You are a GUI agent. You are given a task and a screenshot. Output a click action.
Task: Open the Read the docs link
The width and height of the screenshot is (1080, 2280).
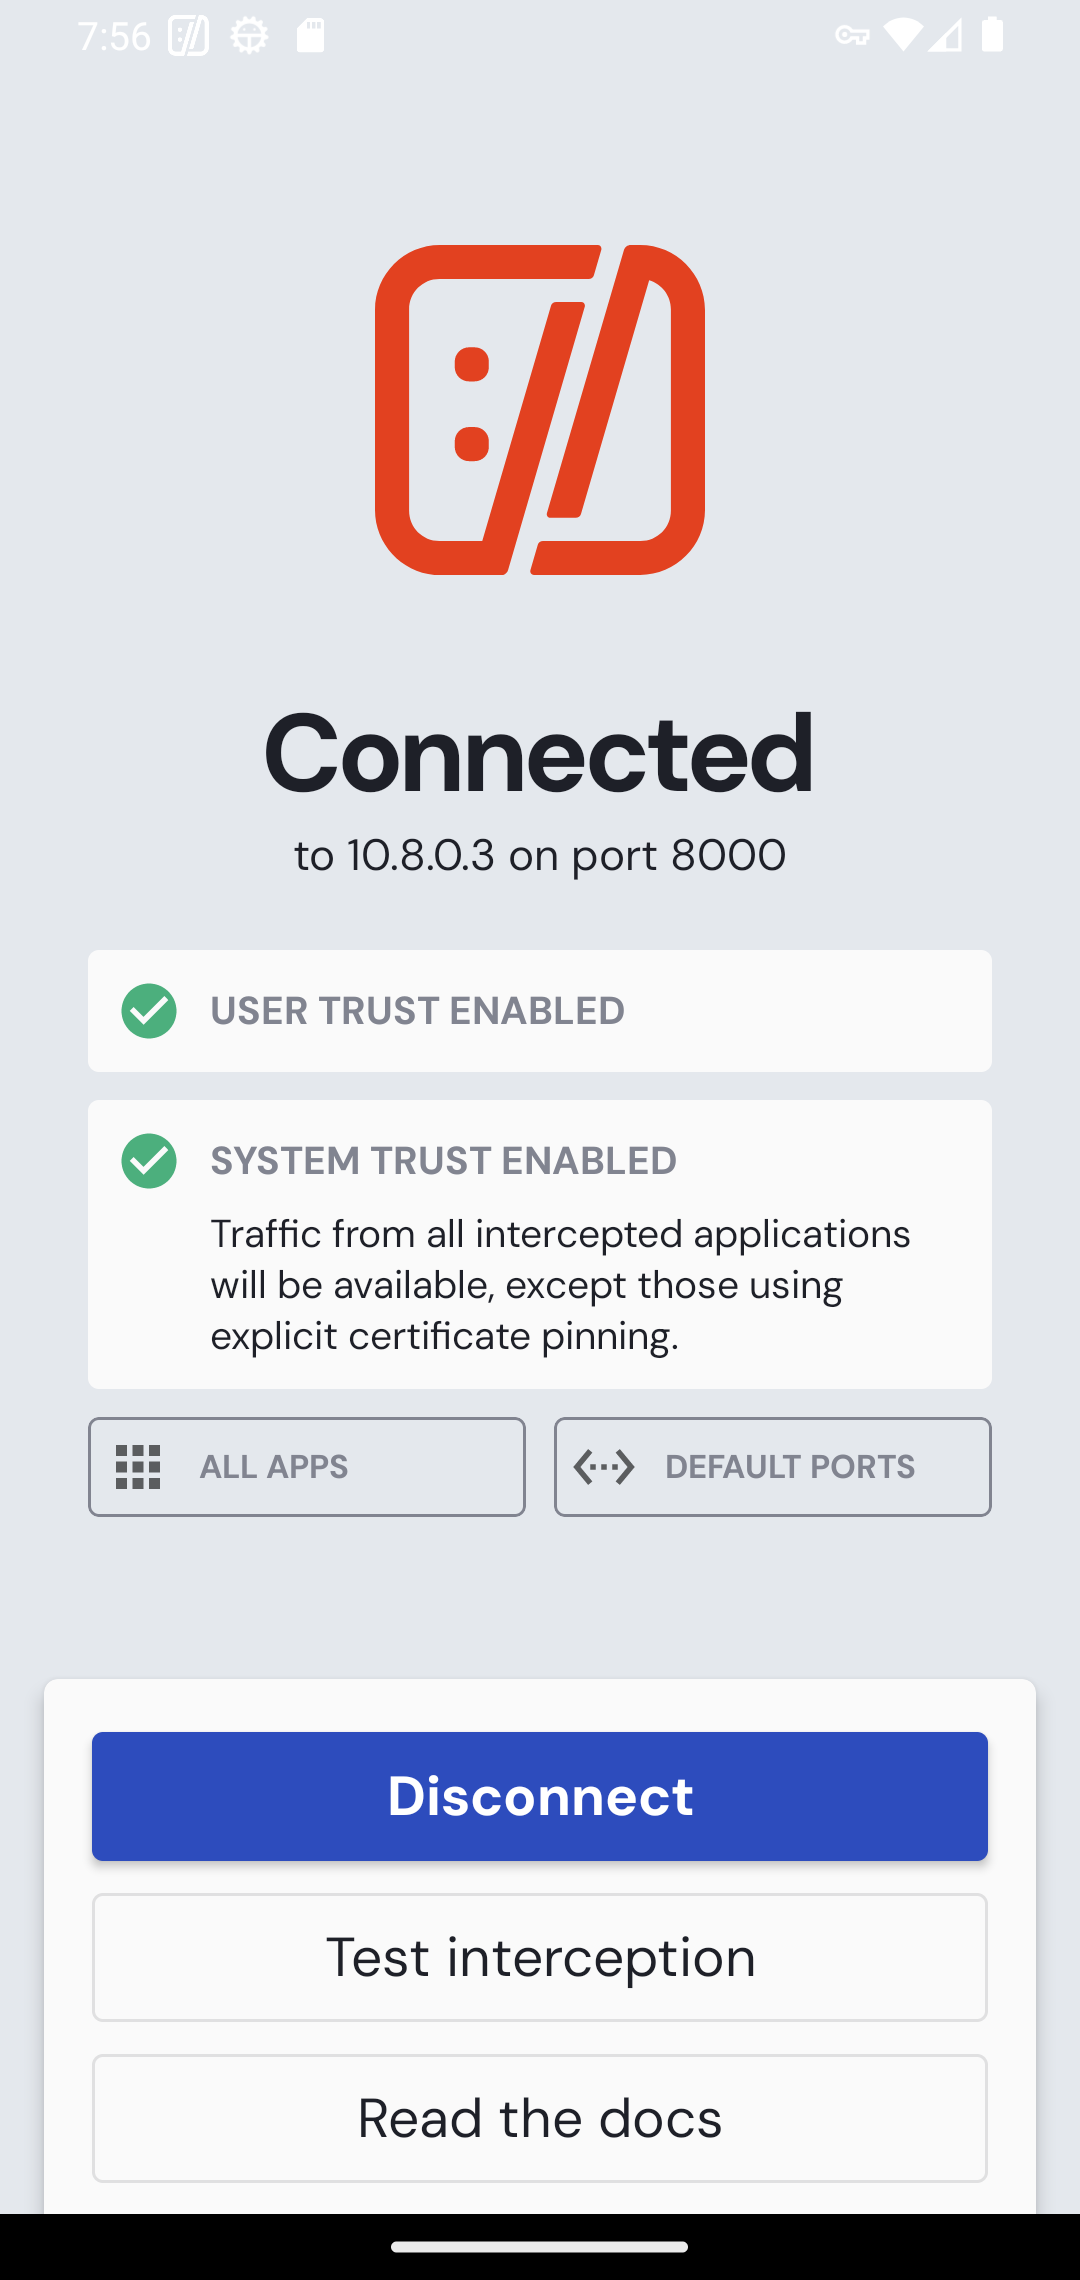point(540,2118)
